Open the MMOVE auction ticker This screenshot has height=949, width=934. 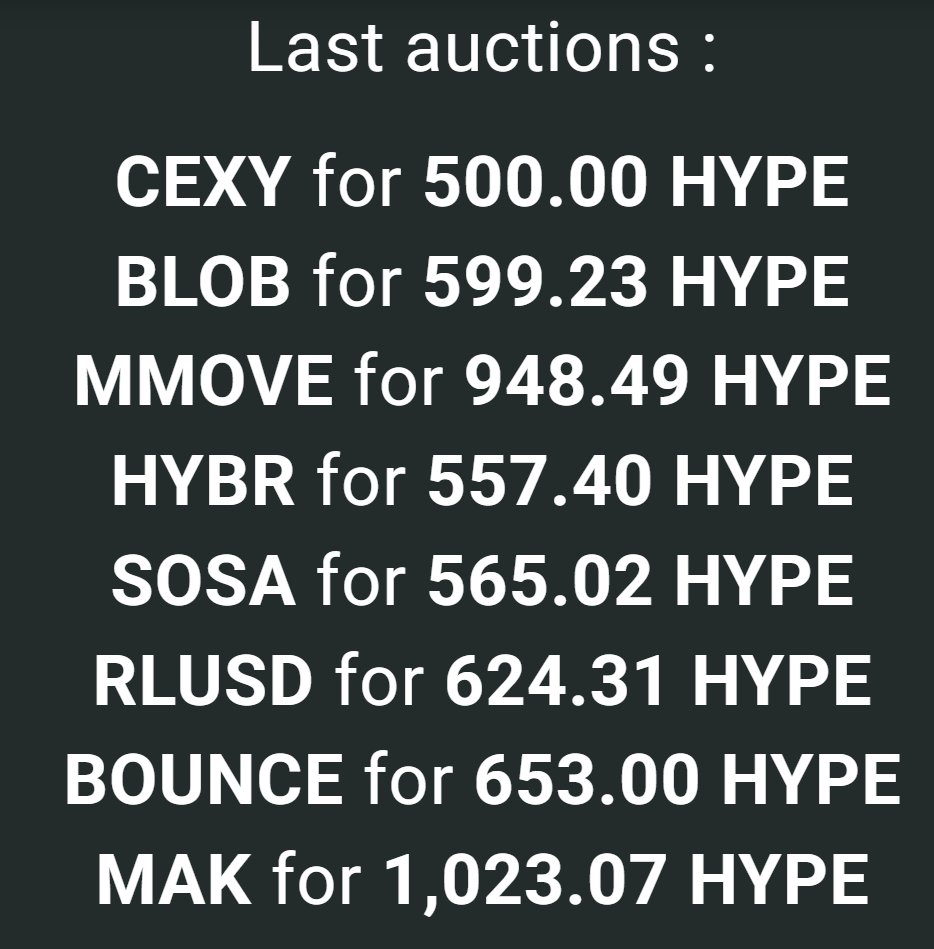[204, 381]
